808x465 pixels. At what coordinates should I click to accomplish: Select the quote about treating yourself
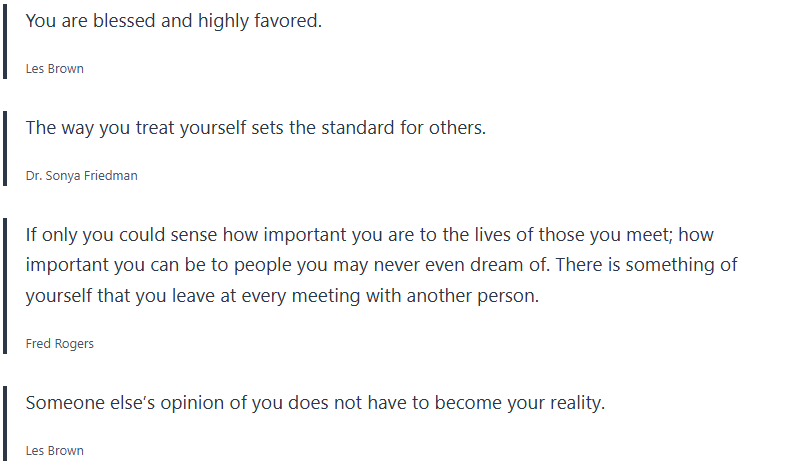255,128
